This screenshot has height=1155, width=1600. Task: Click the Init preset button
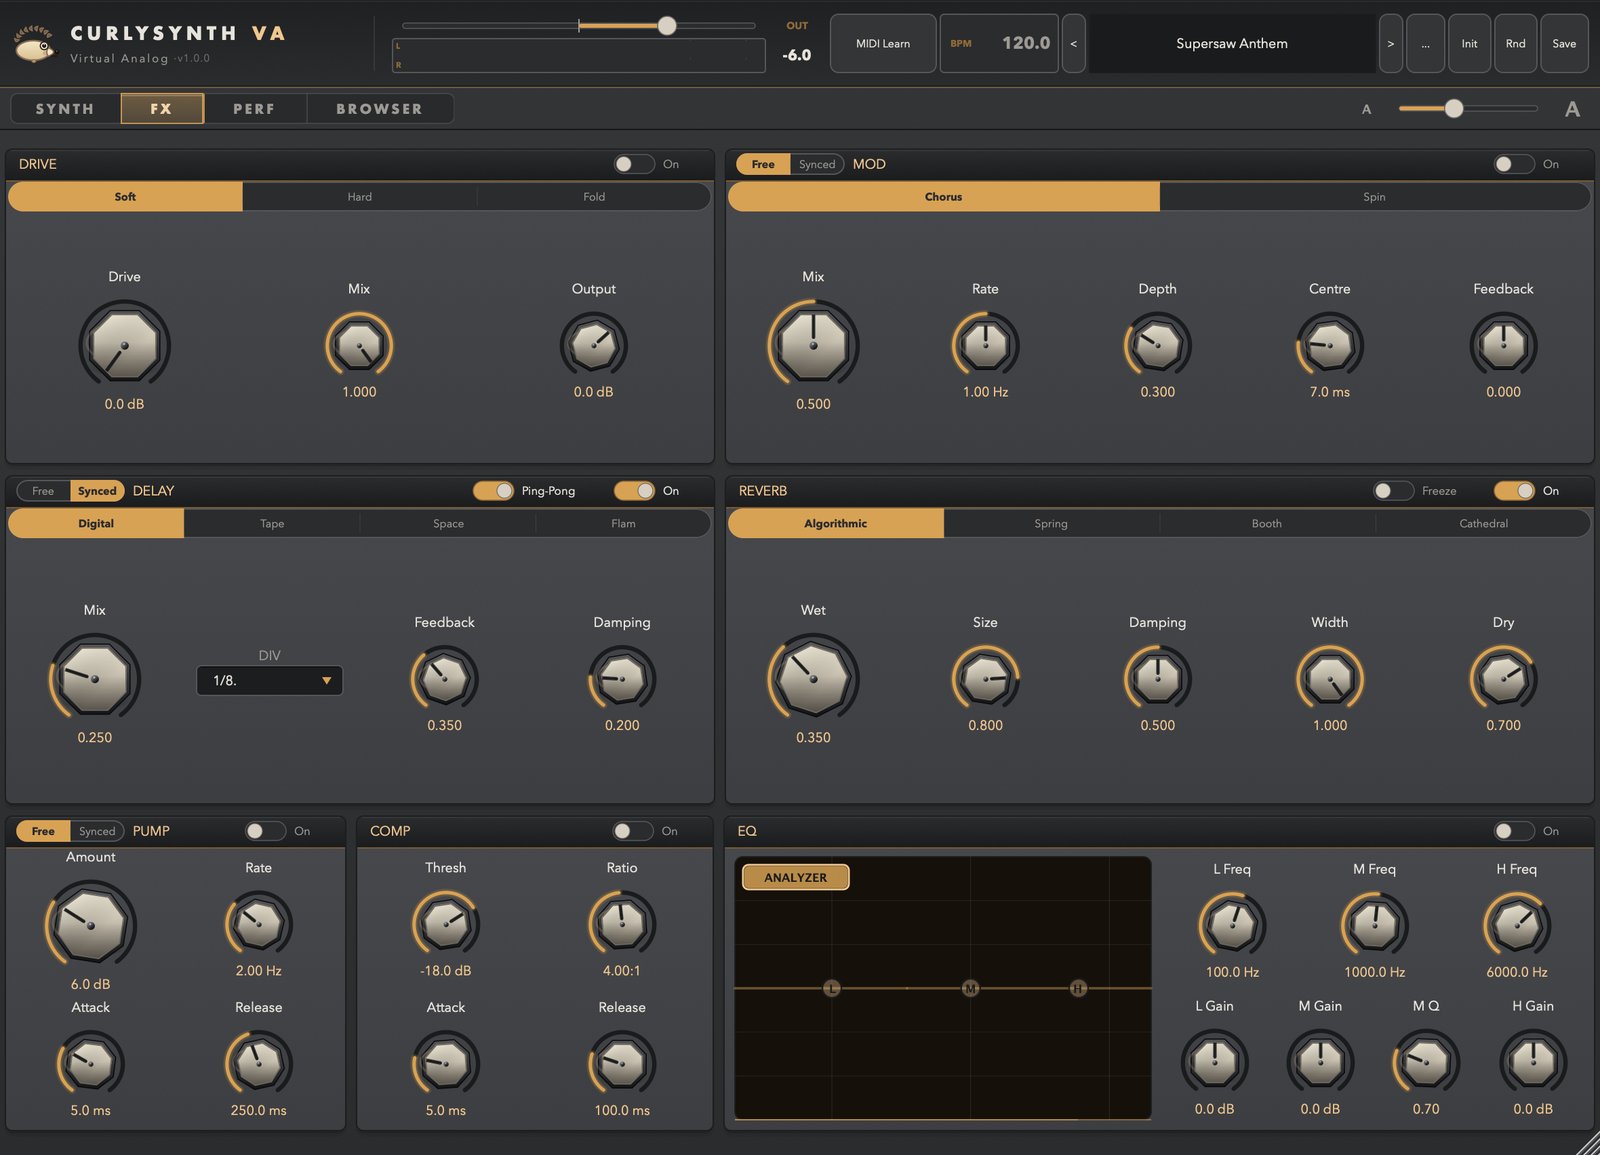[1469, 43]
